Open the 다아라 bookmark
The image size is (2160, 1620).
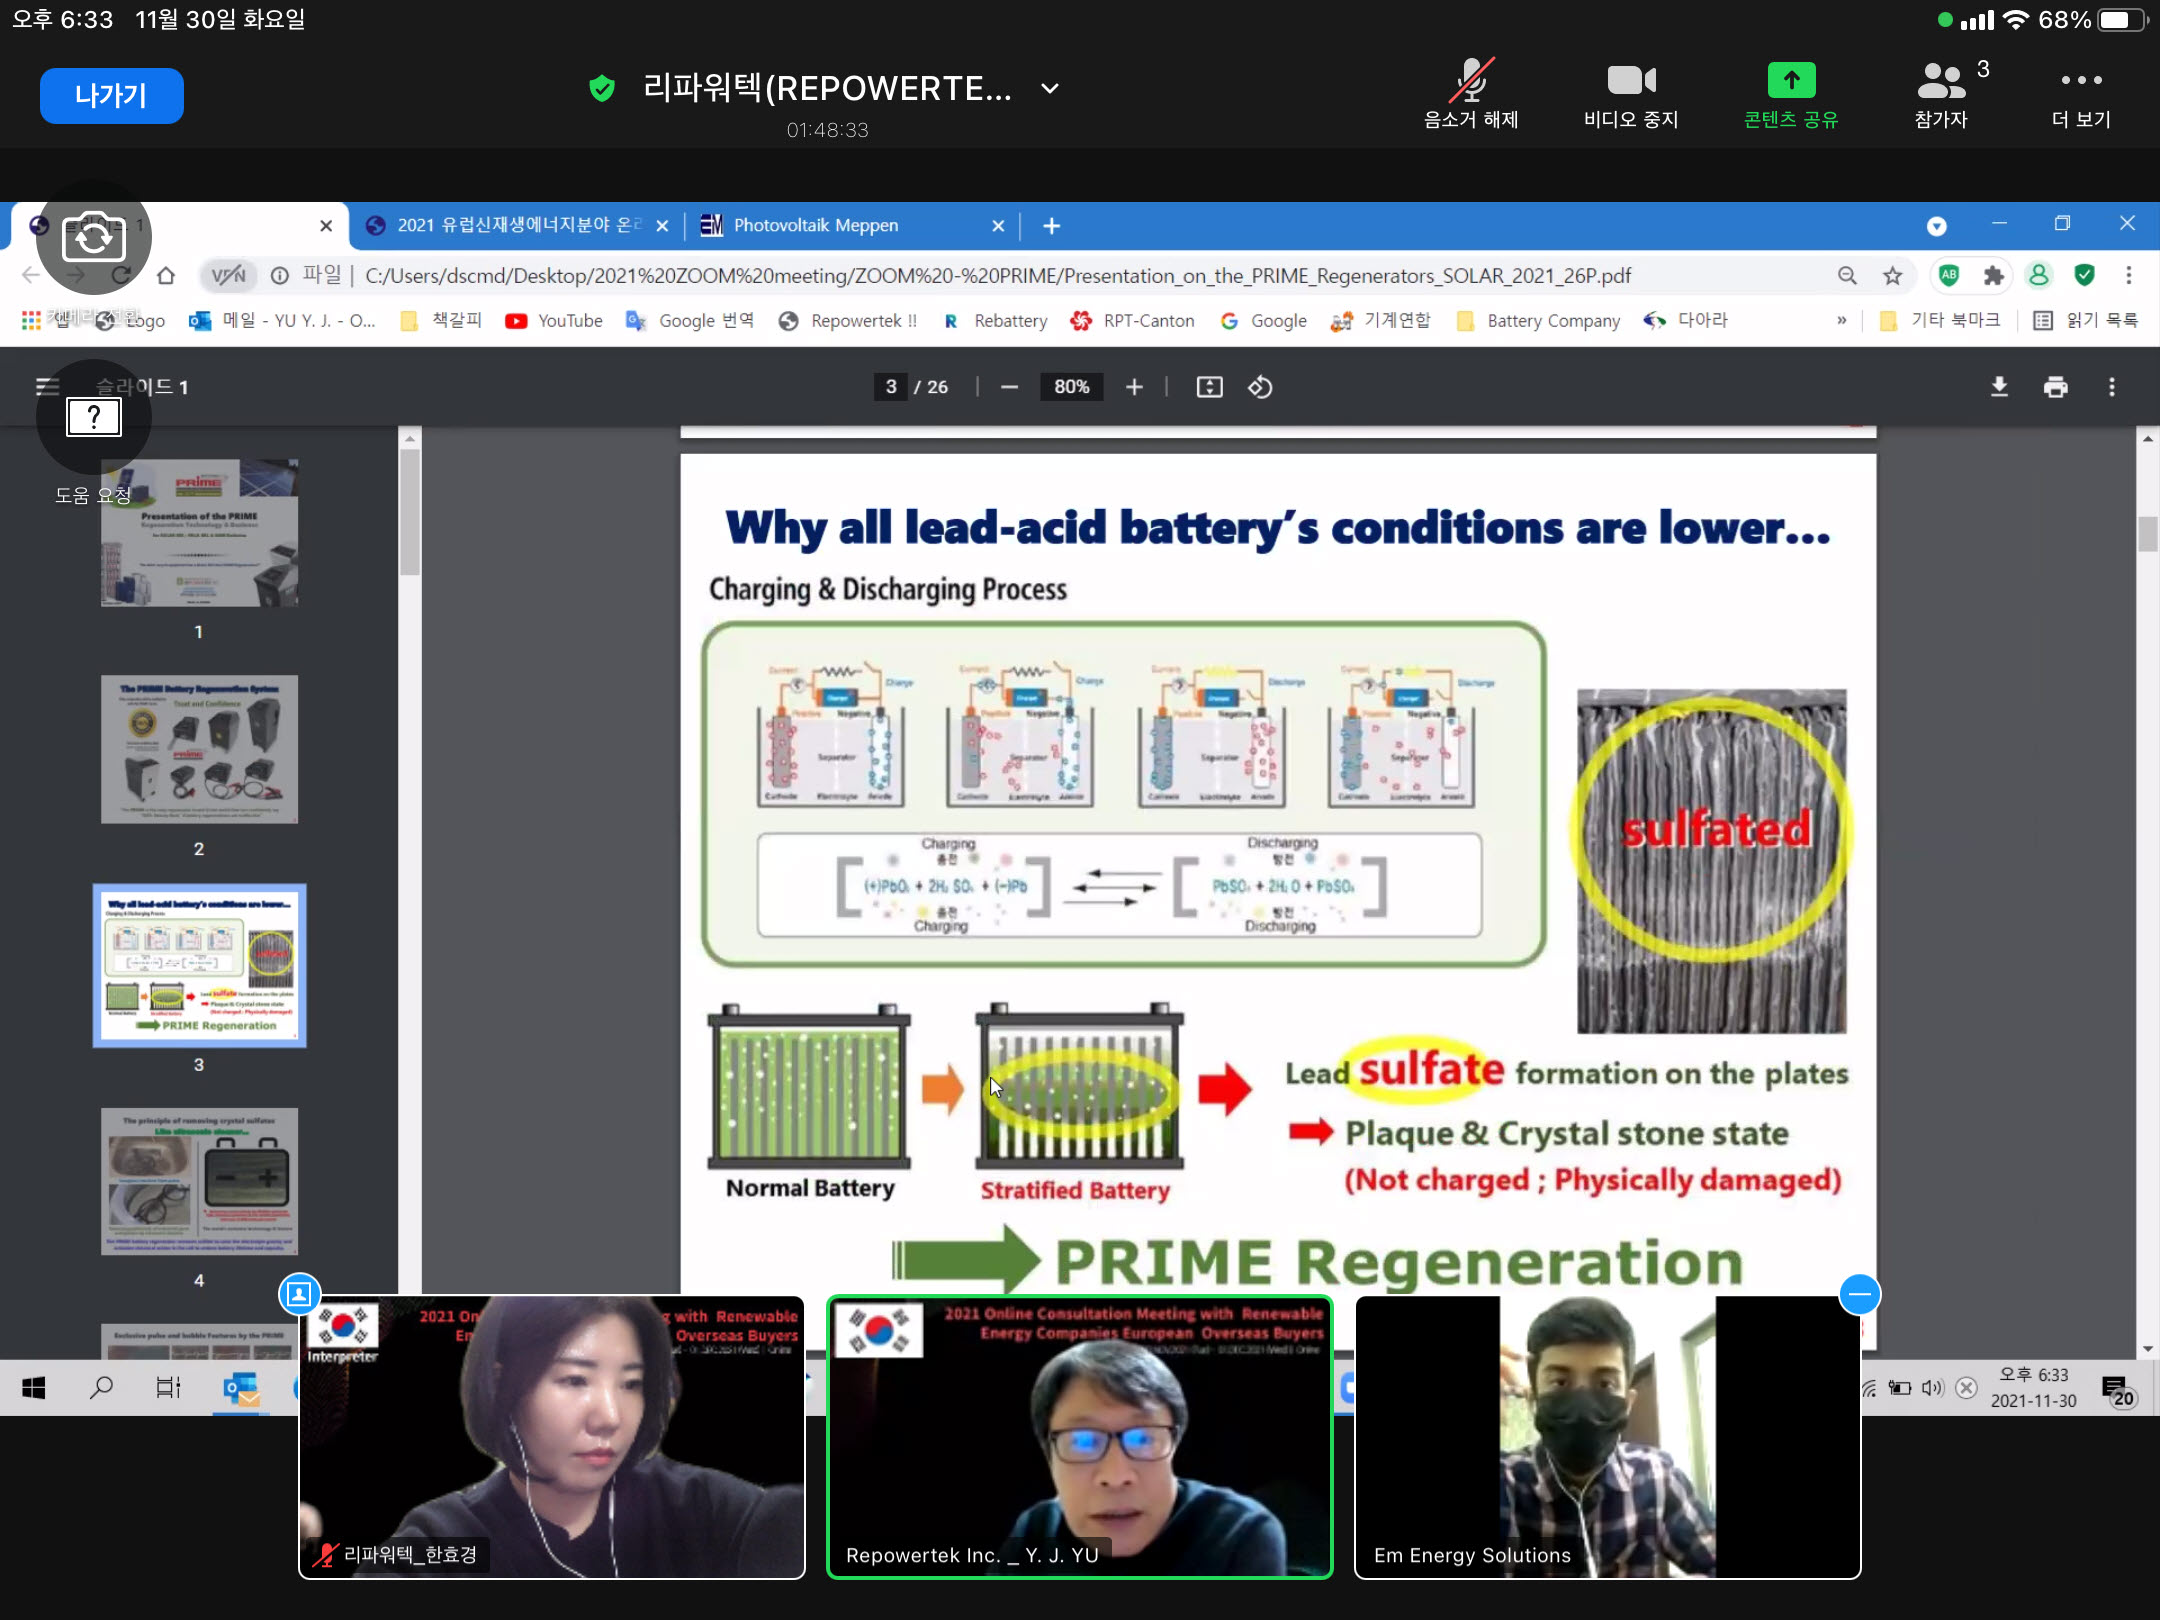click(x=1686, y=320)
